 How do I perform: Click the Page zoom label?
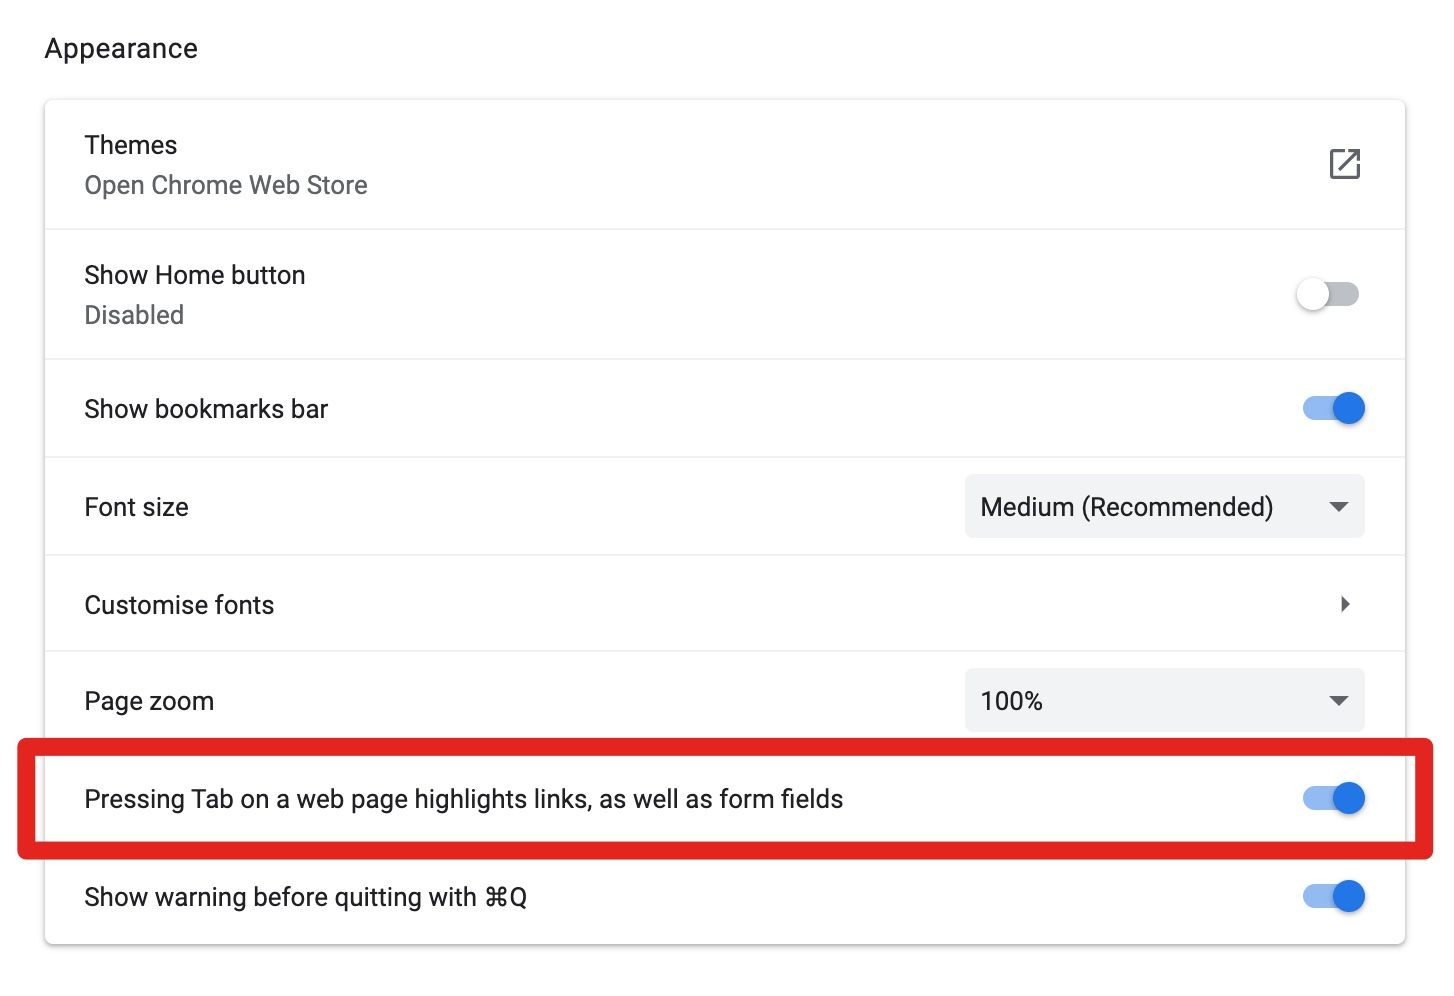[x=149, y=701]
